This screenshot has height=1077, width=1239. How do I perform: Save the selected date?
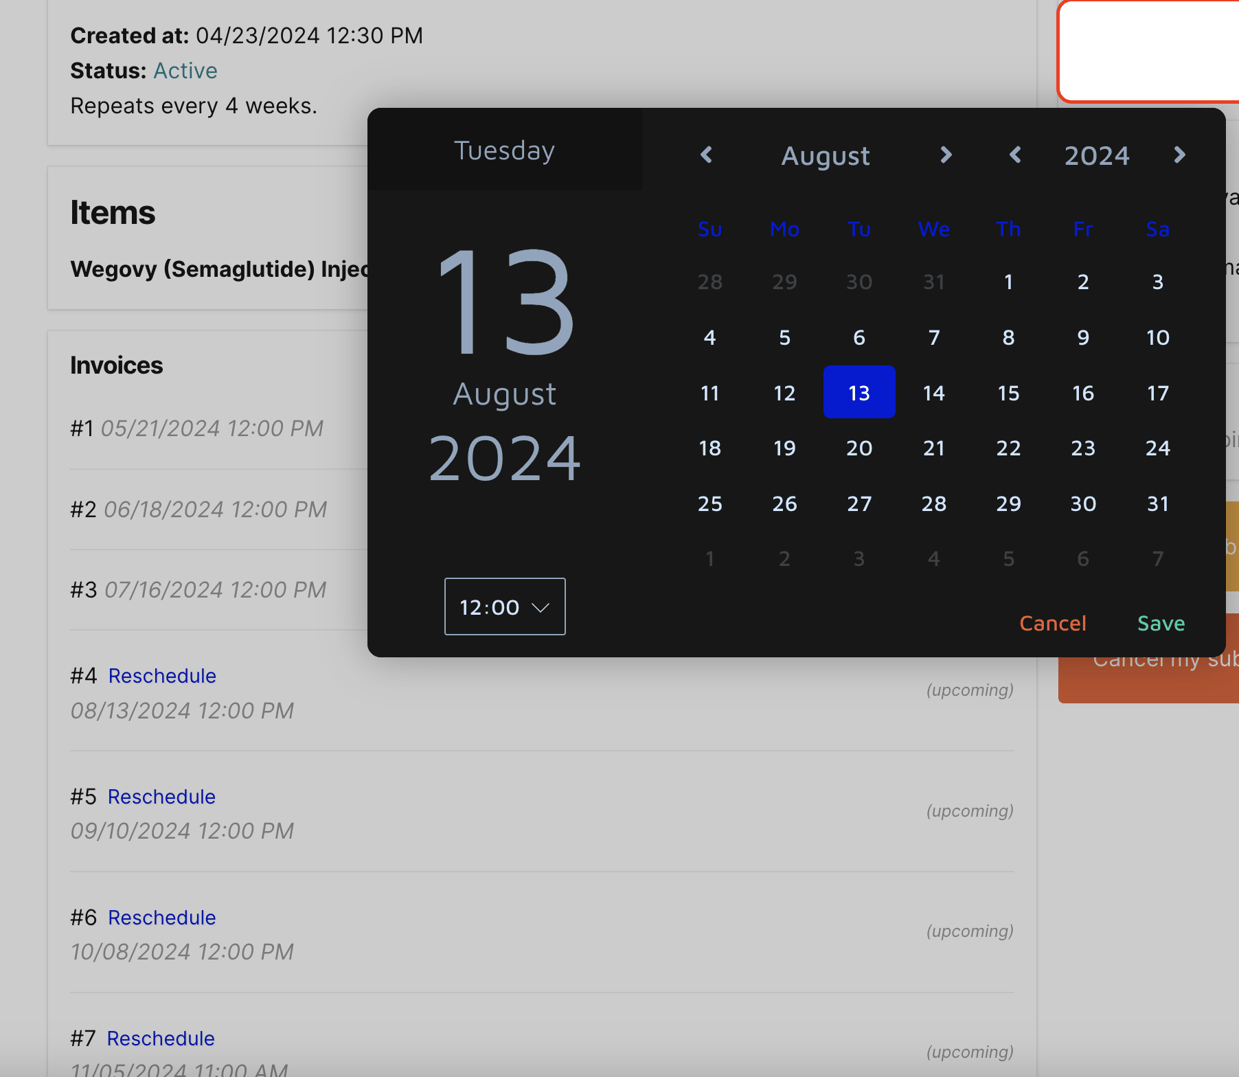[x=1160, y=623]
